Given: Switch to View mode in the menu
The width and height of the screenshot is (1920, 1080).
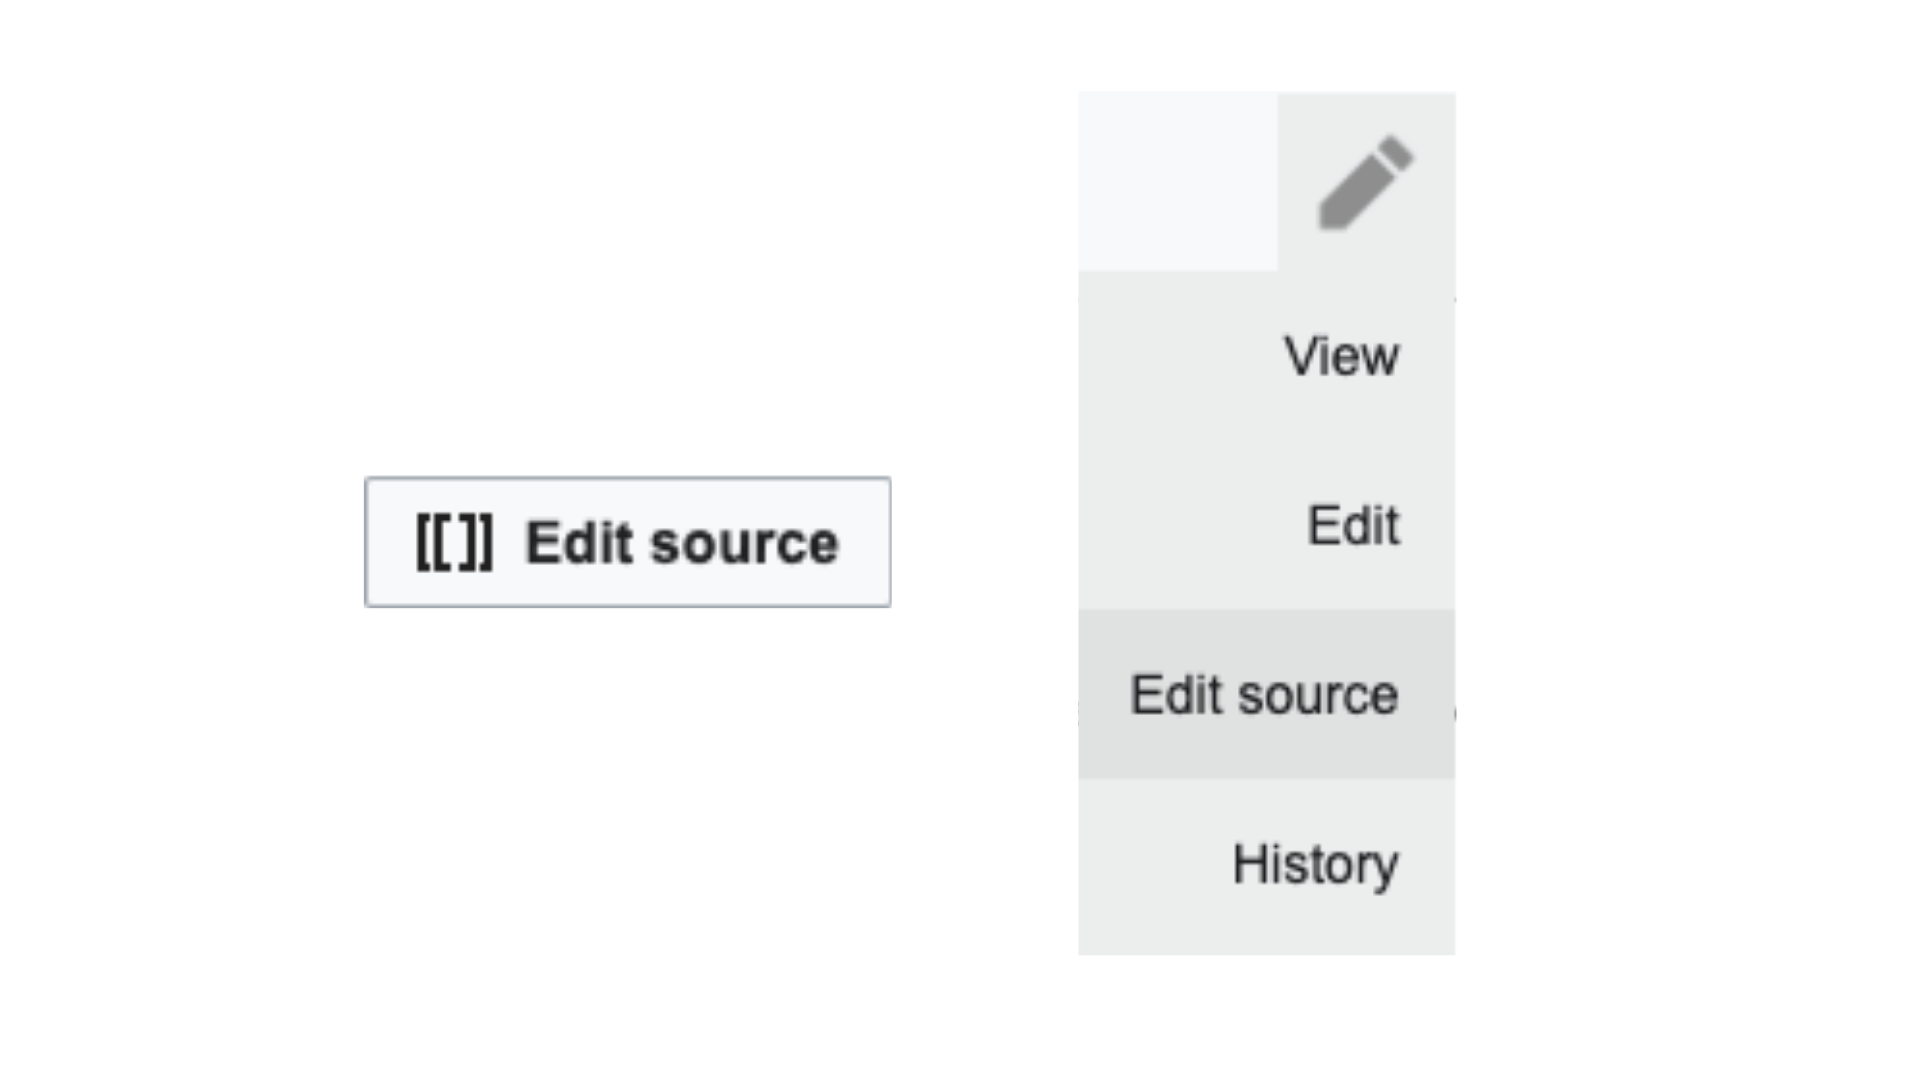Looking at the screenshot, I should click(x=1341, y=356).
